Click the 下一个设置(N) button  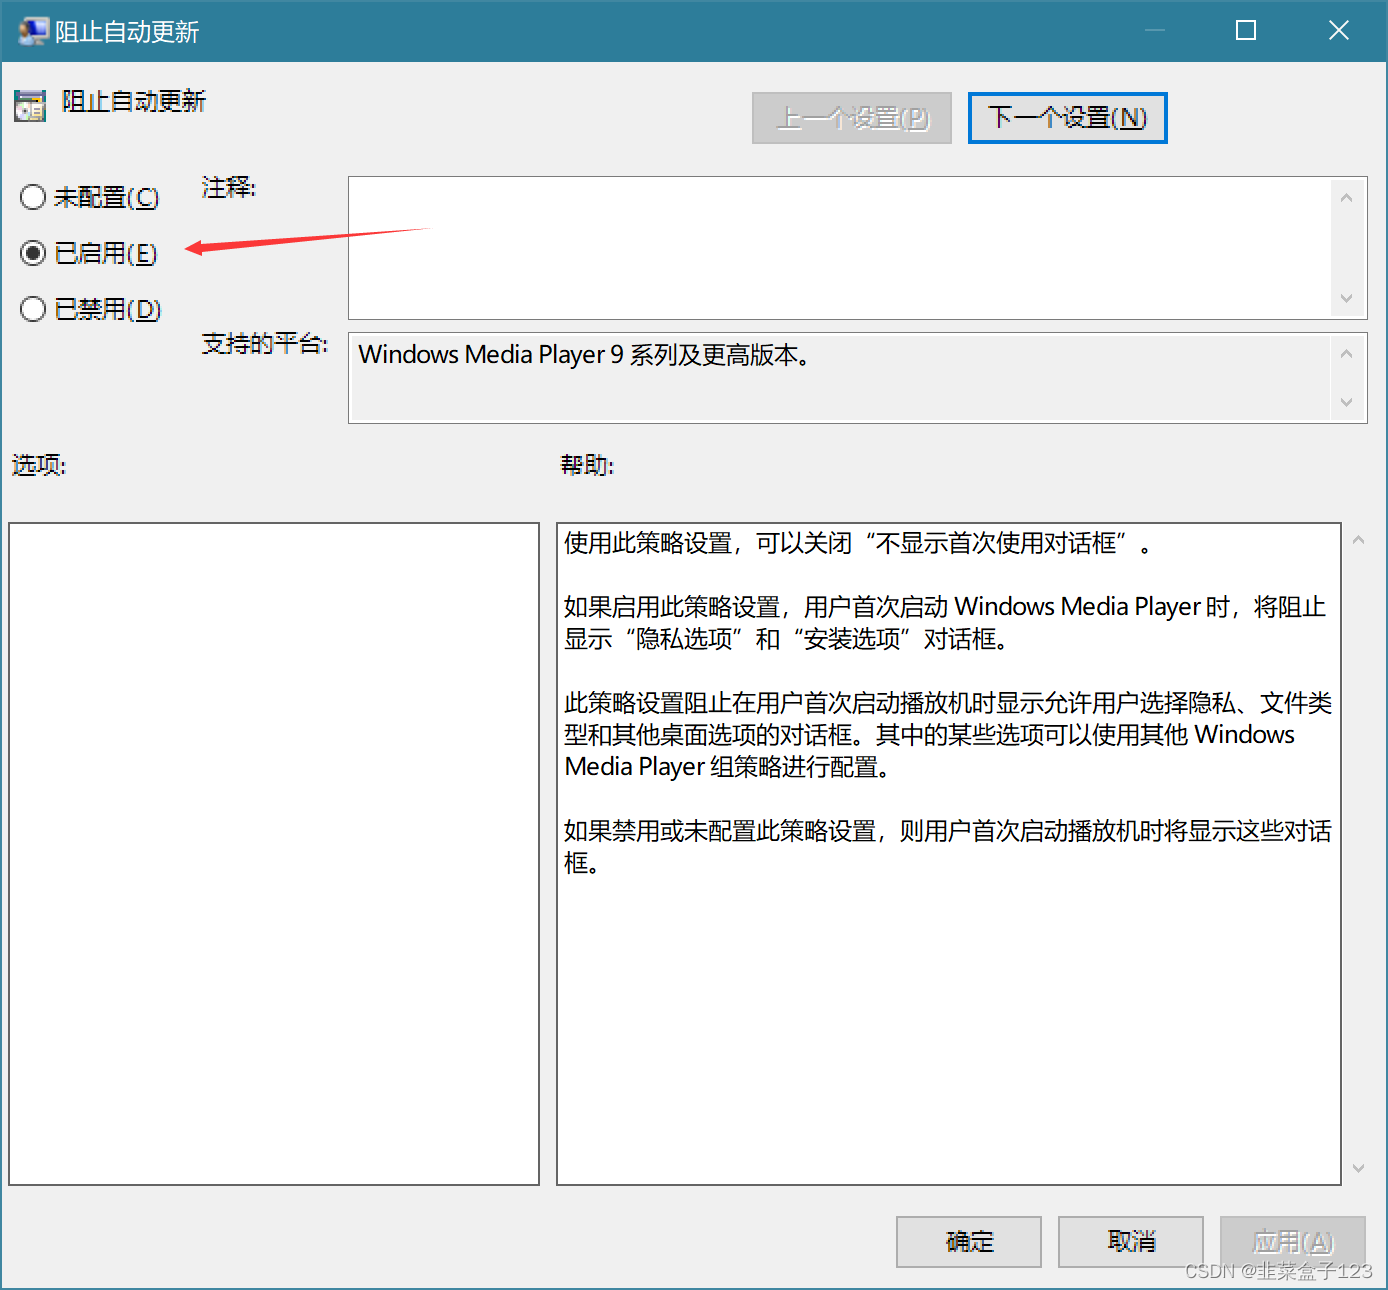tap(1067, 118)
